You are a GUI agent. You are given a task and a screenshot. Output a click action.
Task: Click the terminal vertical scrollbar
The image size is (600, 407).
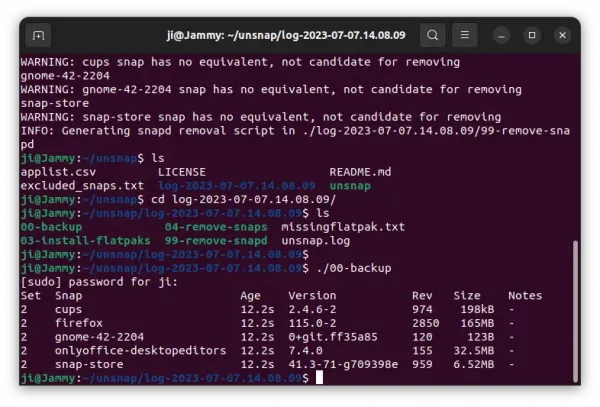pyautogui.click(x=575, y=311)
